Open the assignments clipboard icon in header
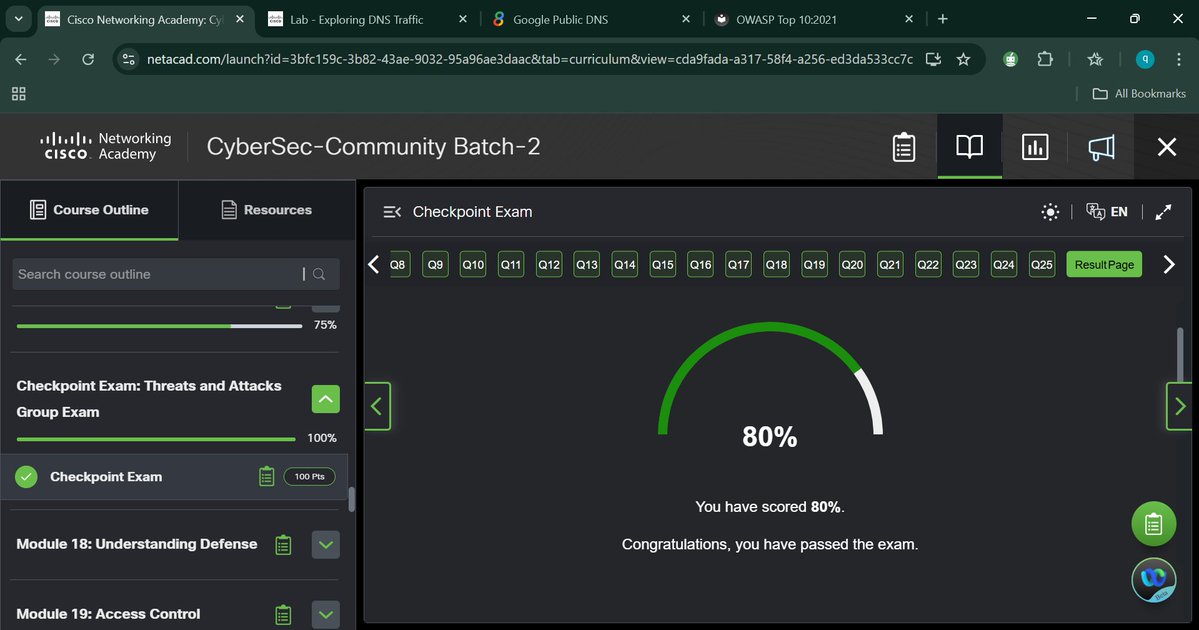Screen dimensions: 1199x630 [904, 147]
